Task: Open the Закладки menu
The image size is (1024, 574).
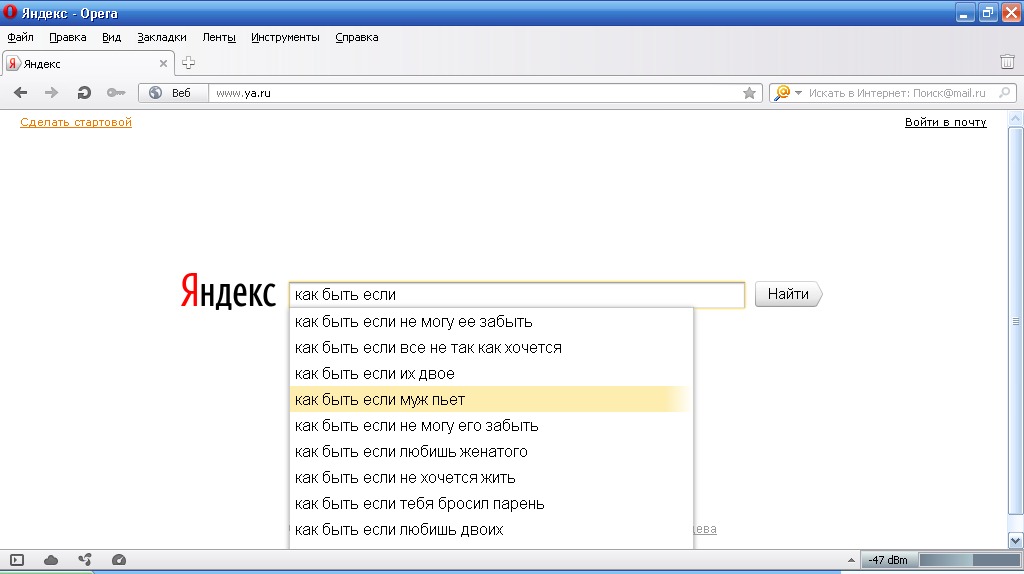Action: [x=162, y=37]
